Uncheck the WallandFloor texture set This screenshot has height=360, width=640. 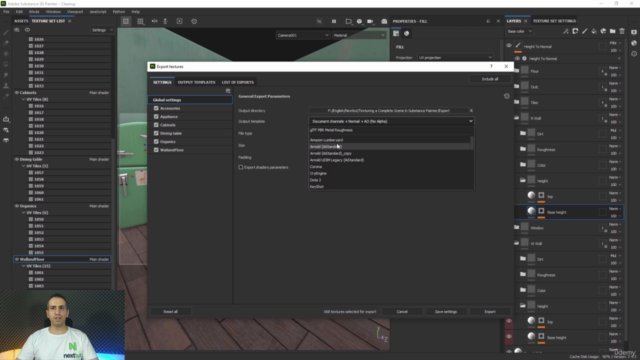(156, 150)
